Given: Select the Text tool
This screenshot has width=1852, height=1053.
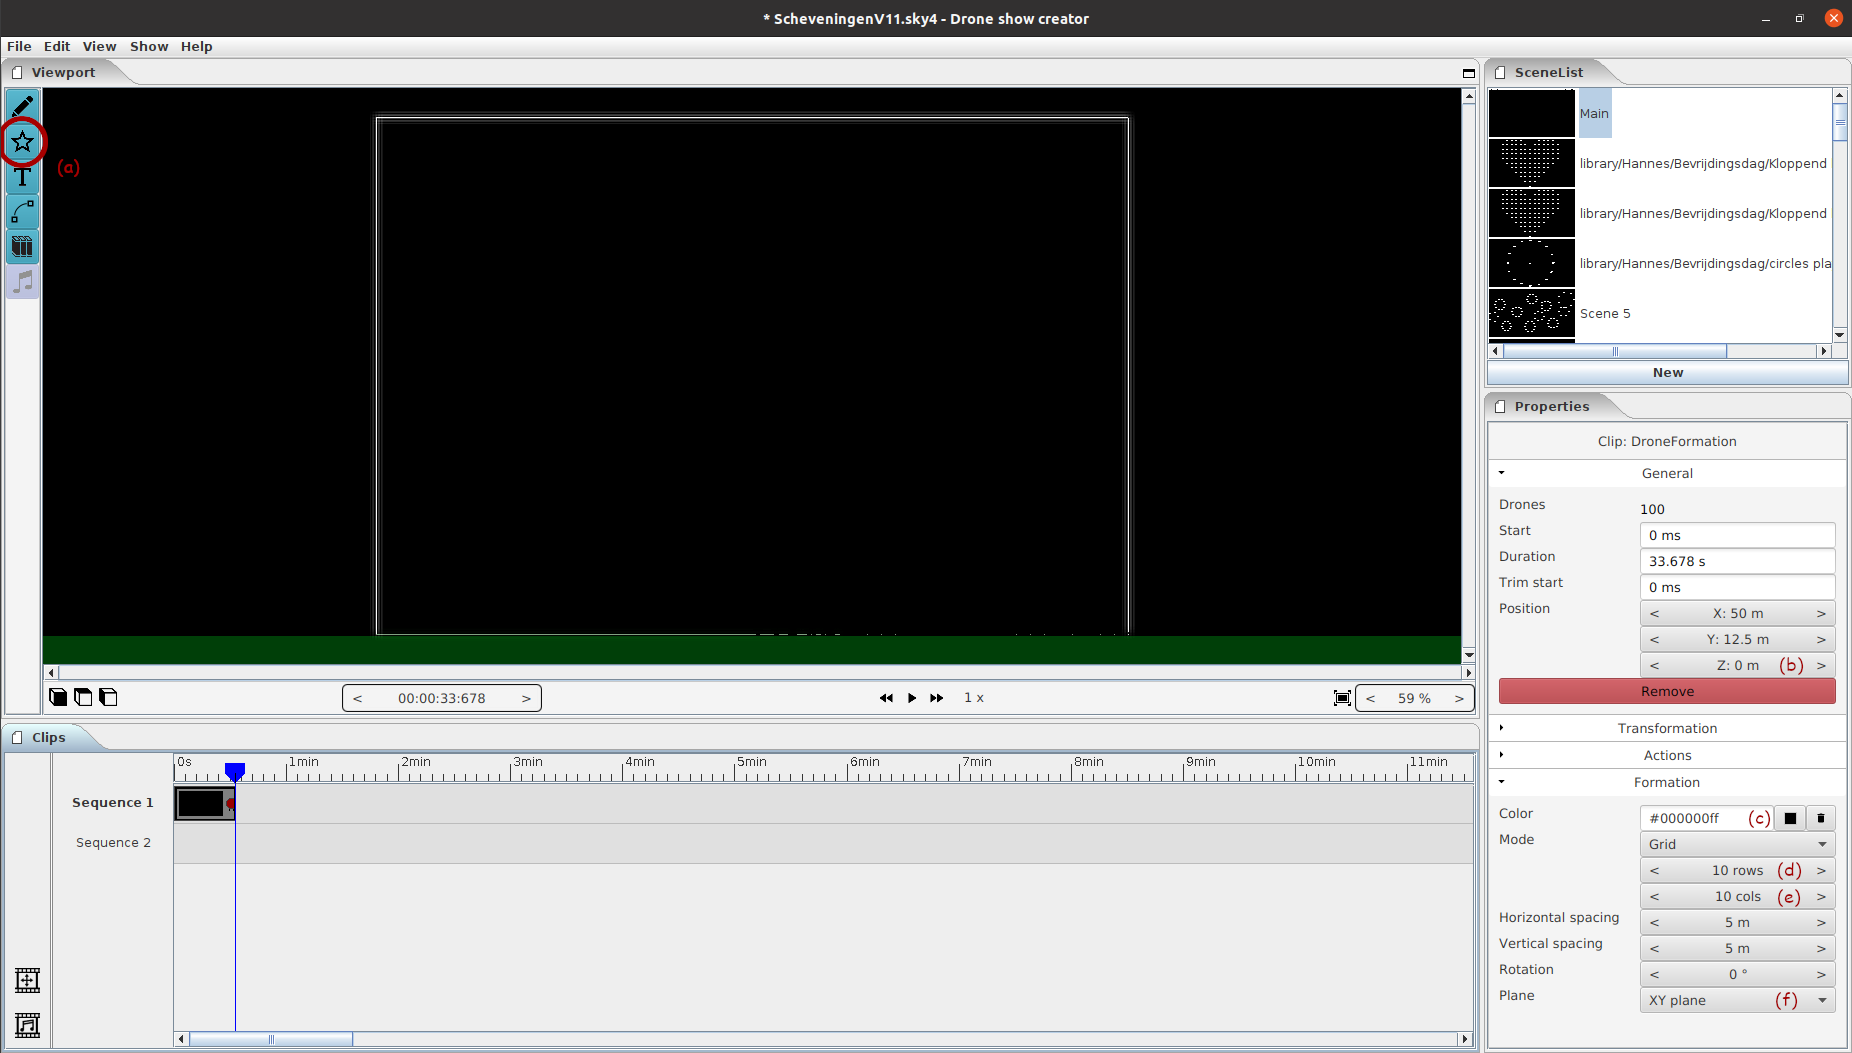Looking at the screenshot, I should (22, 177).
